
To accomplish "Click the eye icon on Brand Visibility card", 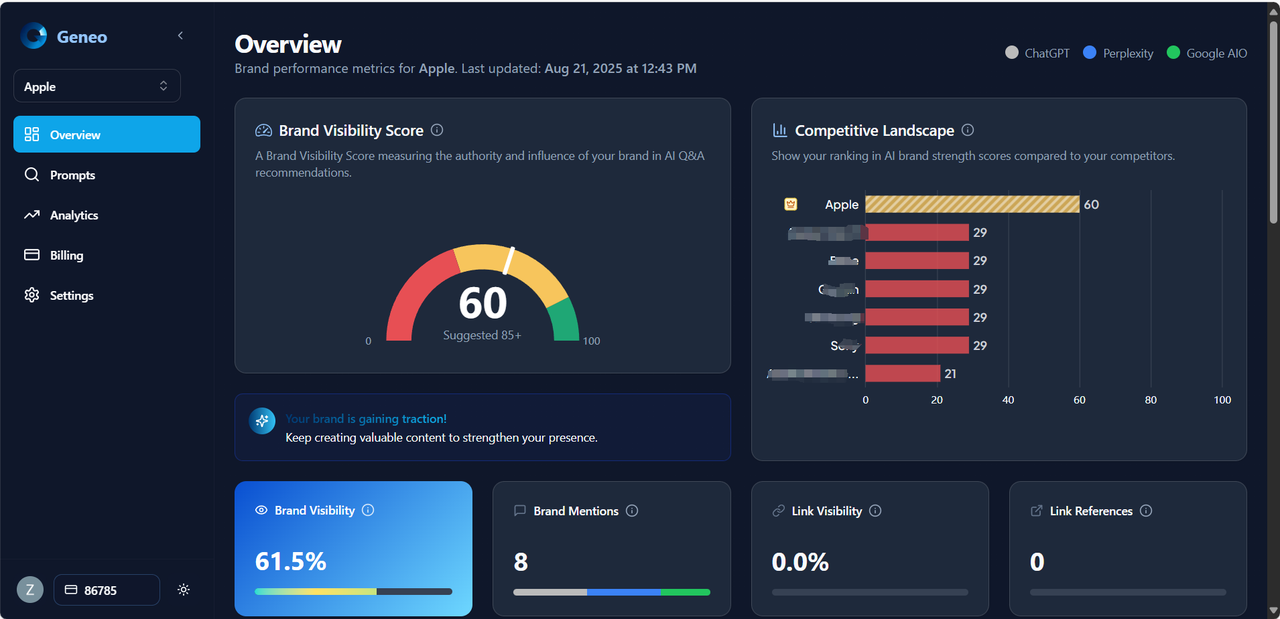I will [261, 510].
